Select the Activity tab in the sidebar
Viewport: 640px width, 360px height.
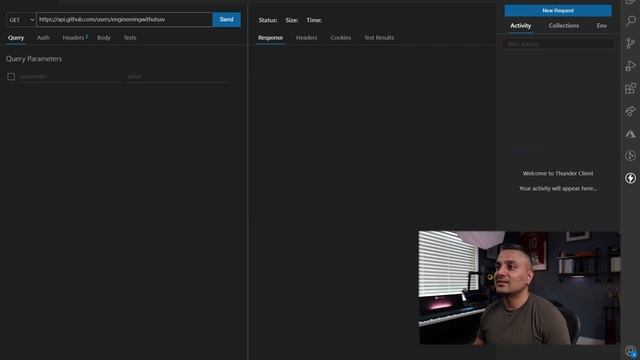[520, 26]
